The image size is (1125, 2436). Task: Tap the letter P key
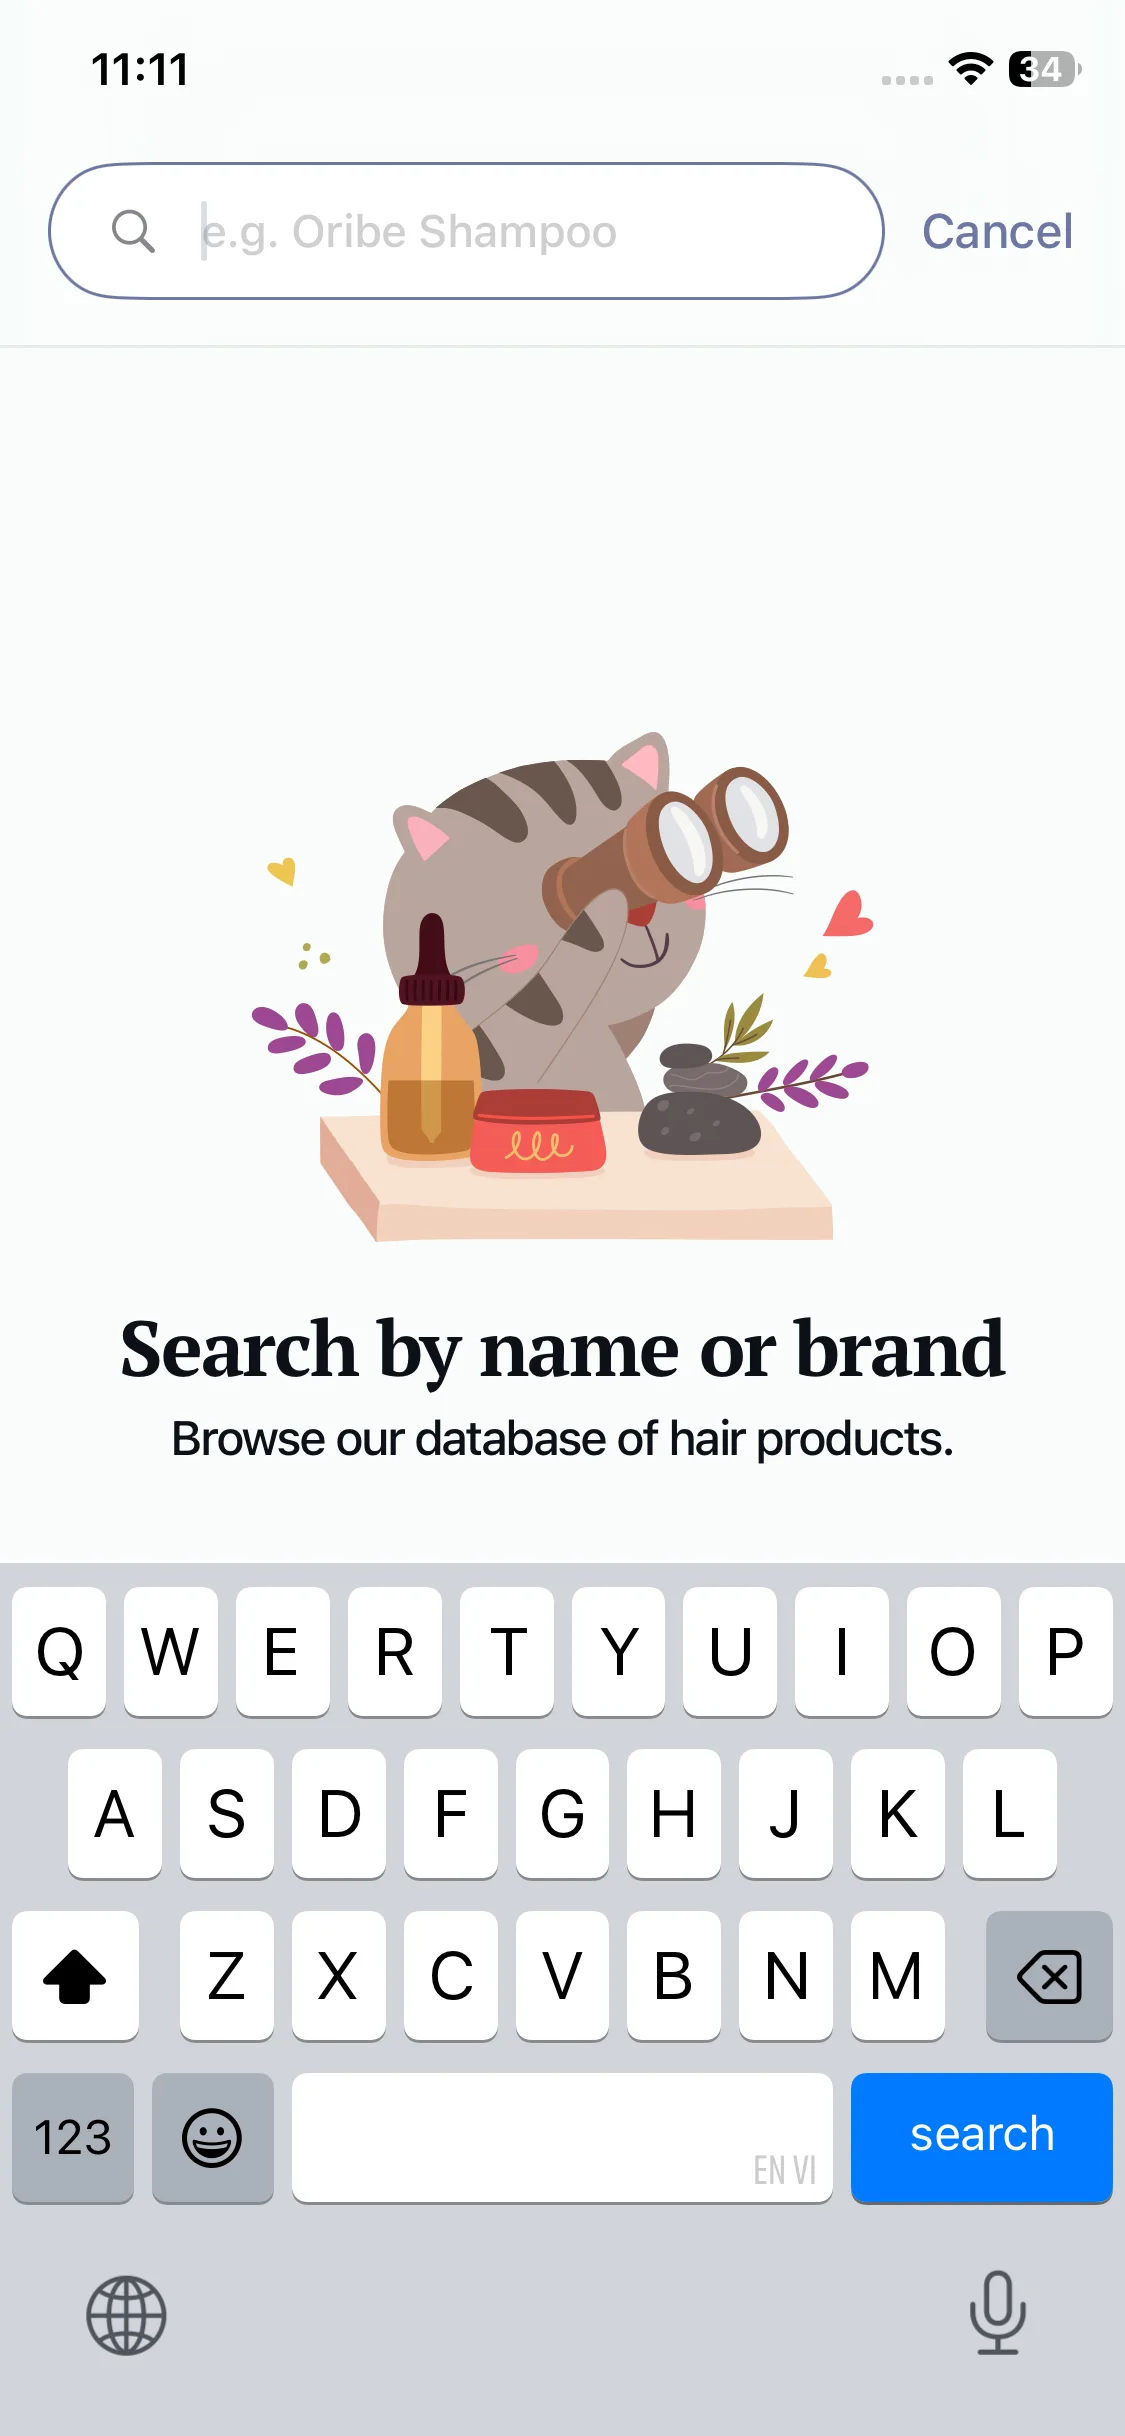pos(1065,1652)
